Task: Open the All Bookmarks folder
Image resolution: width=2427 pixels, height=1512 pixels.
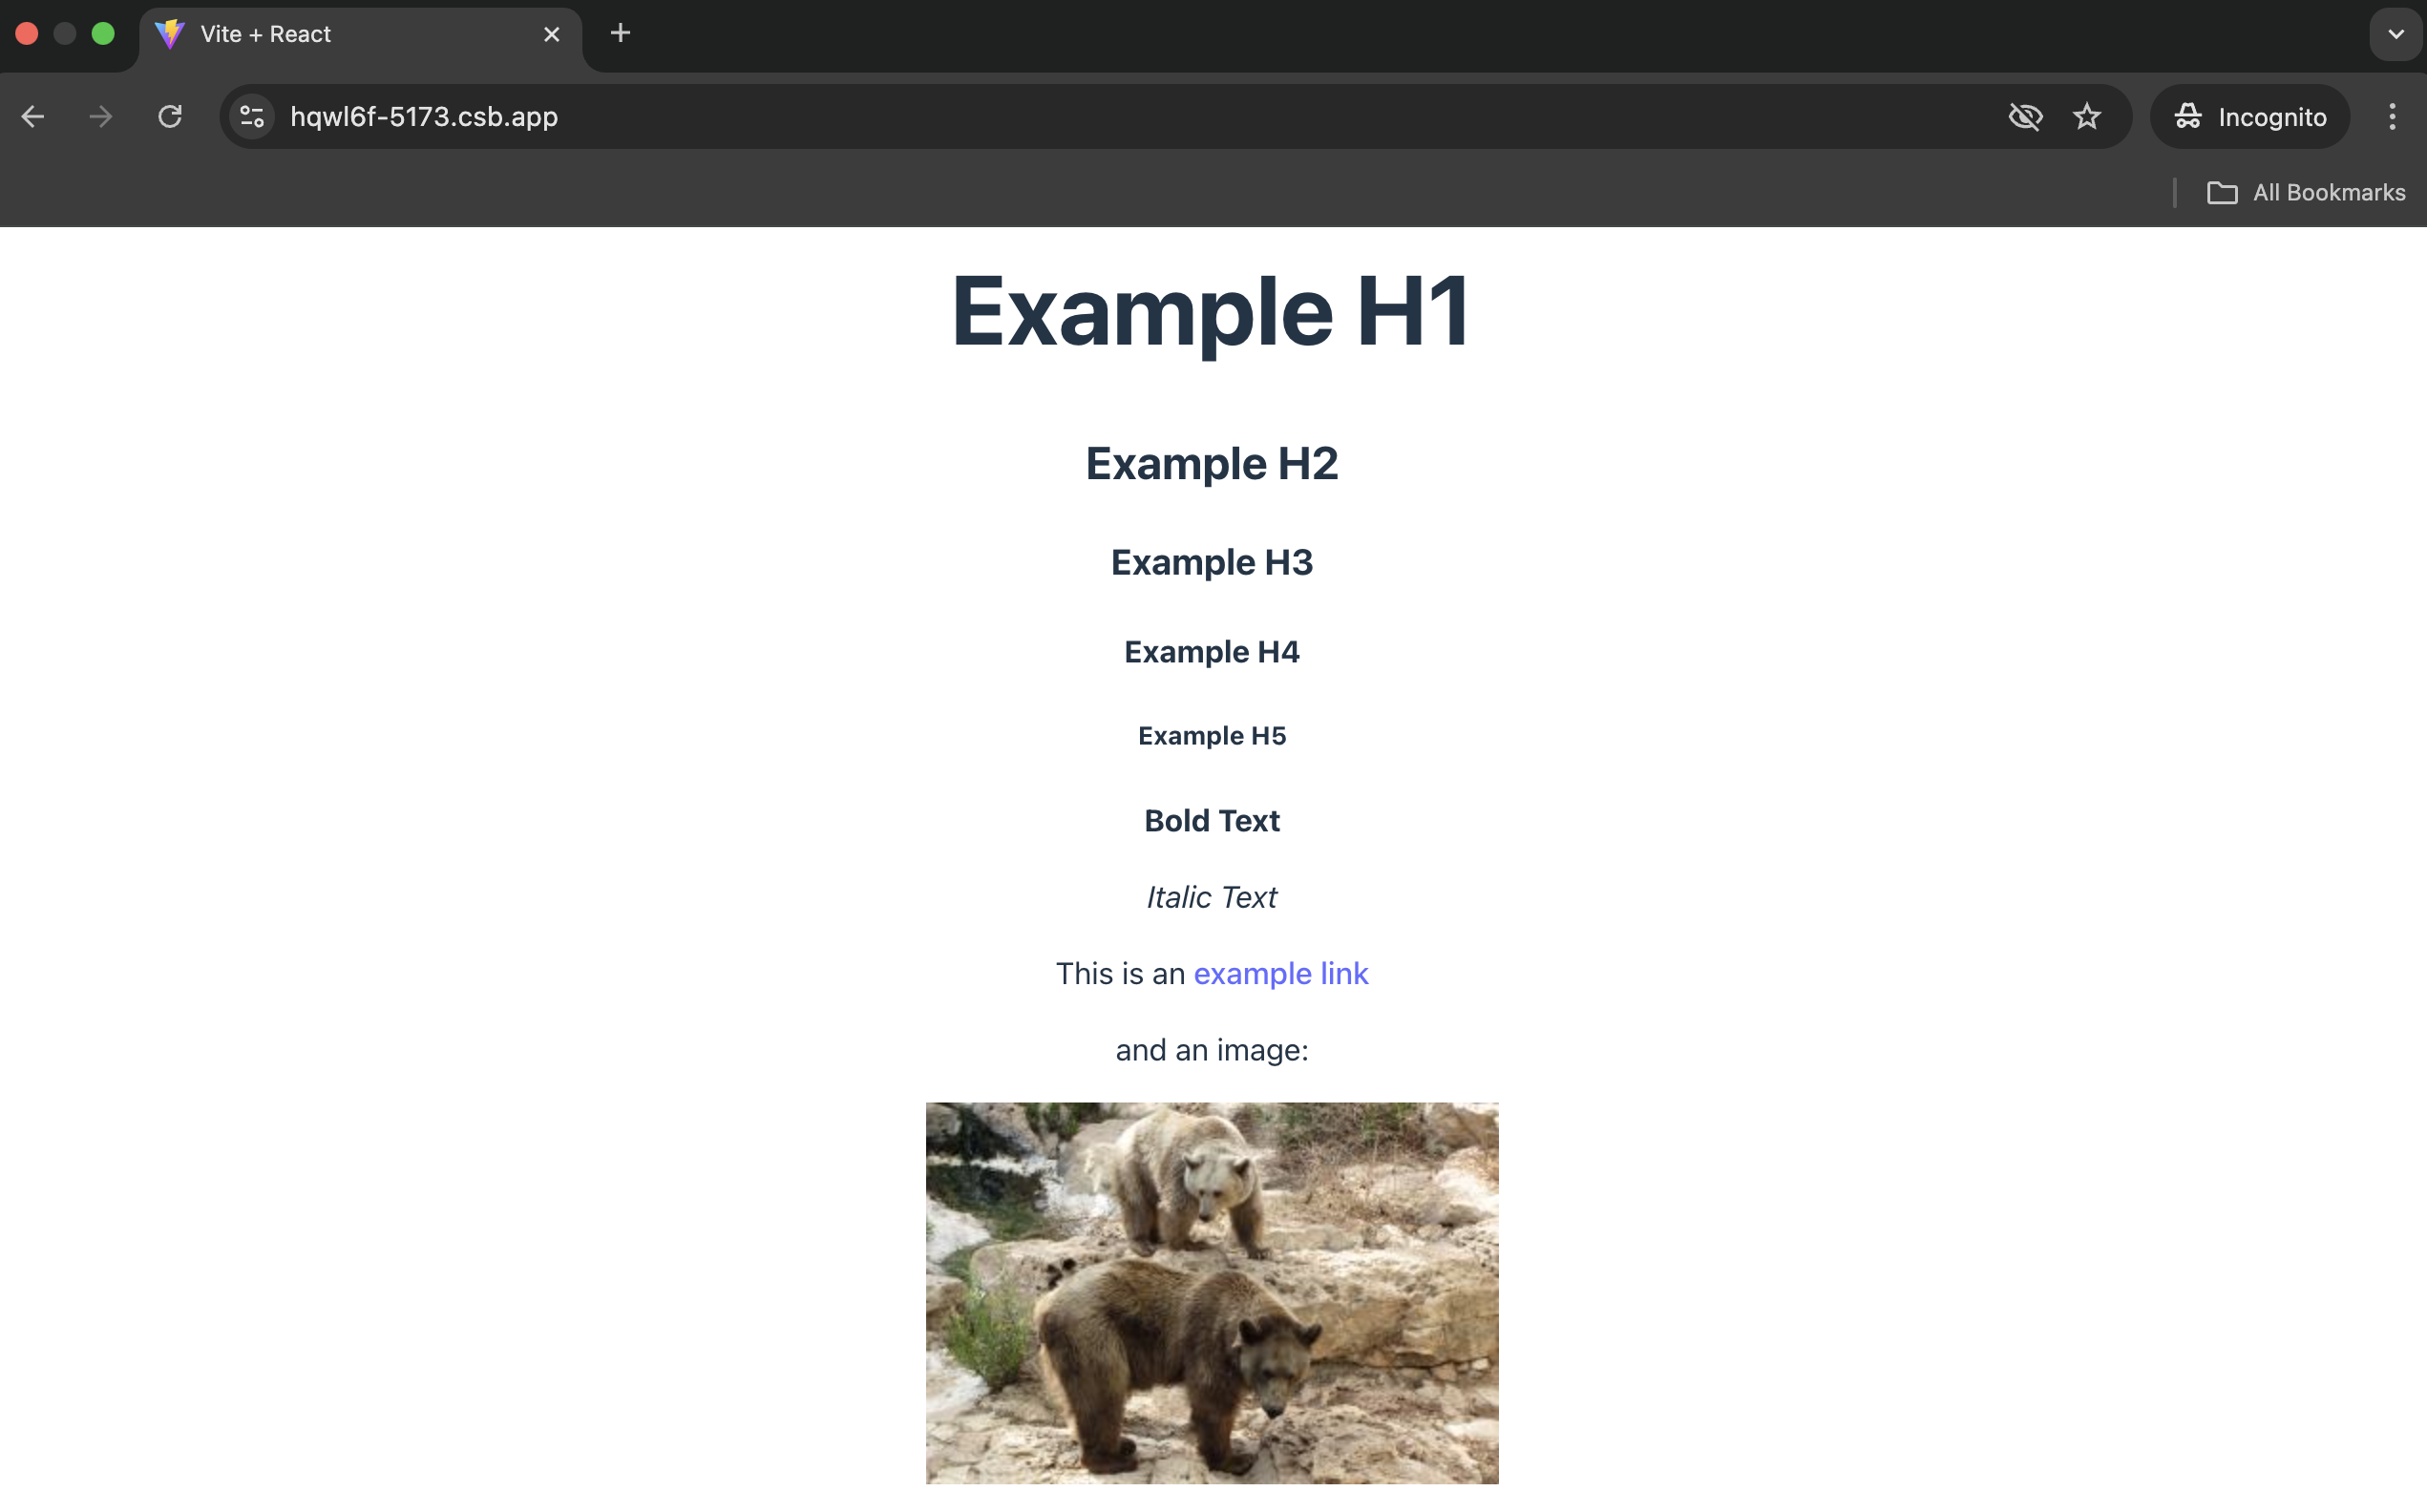Action: pyautogui.click(x=2305, y=193)
